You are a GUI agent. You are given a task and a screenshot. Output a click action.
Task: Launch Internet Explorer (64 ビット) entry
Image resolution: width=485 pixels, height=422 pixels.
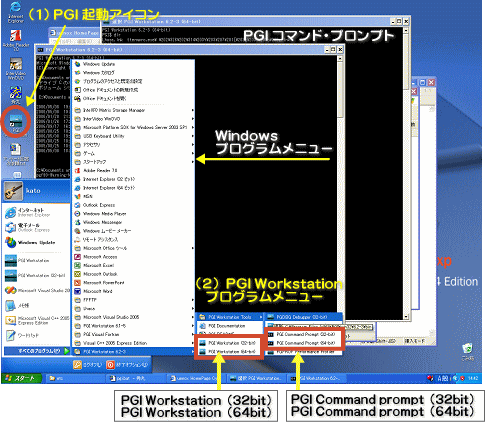point(133,188)
